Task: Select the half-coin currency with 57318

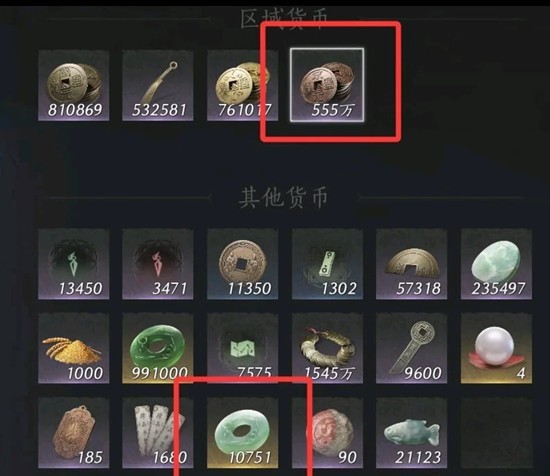Action: 411,264
